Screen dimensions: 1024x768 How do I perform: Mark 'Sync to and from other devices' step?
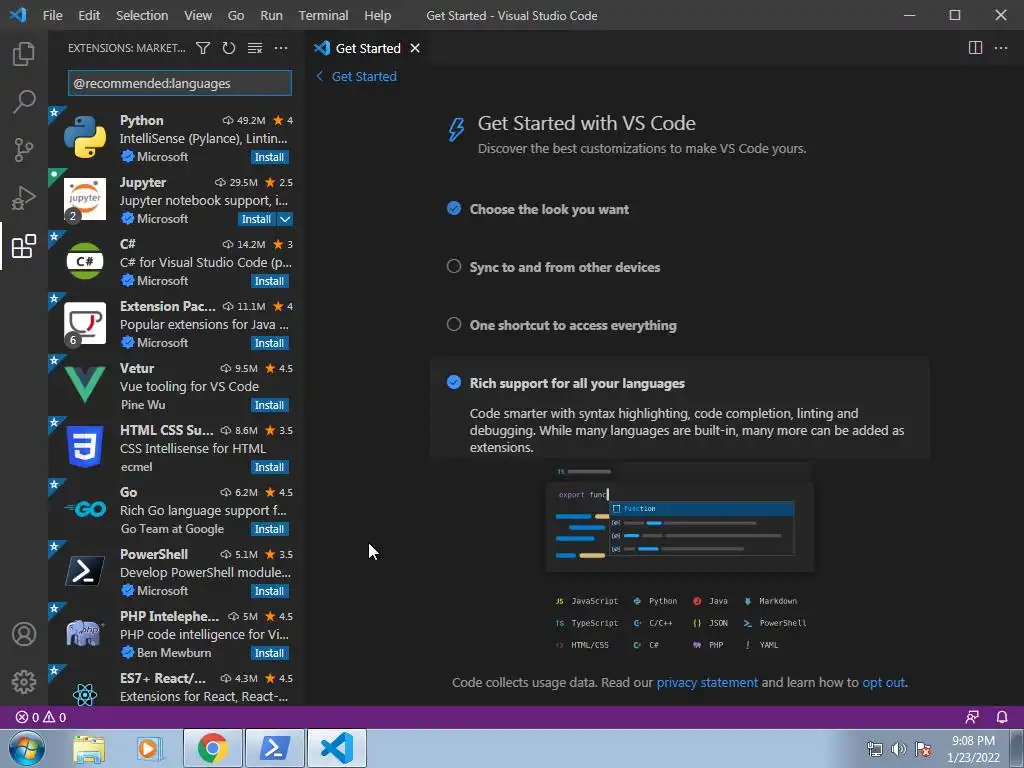point(454,266)
